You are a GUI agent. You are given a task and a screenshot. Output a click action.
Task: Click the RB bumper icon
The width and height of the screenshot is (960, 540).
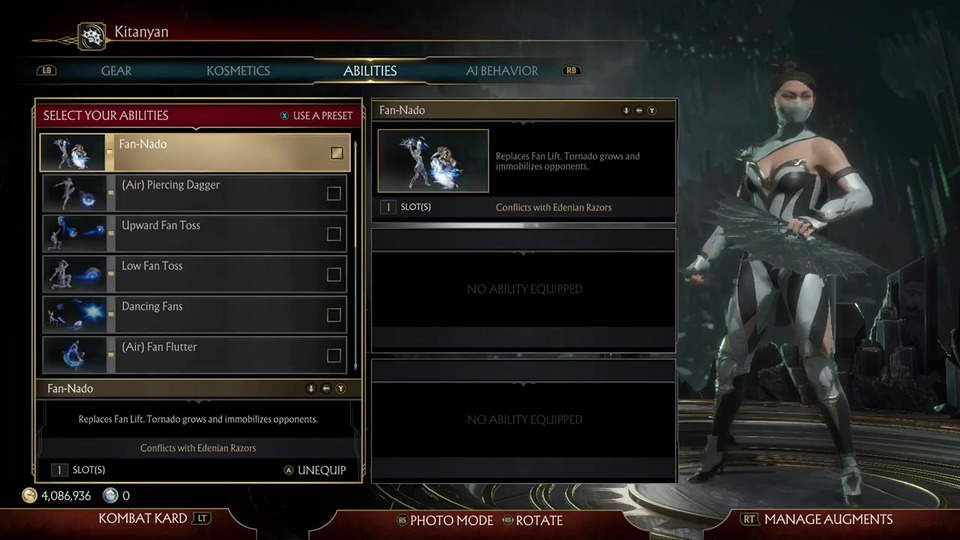[571, 70]
